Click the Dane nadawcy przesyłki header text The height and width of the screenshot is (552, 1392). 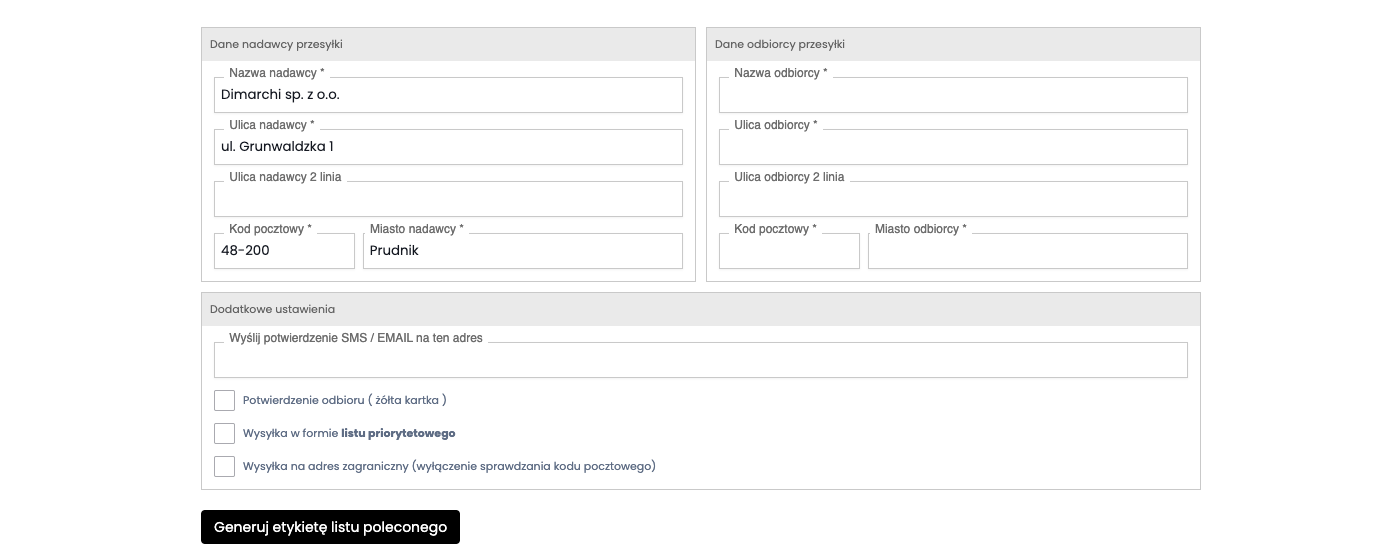point(276,44)
